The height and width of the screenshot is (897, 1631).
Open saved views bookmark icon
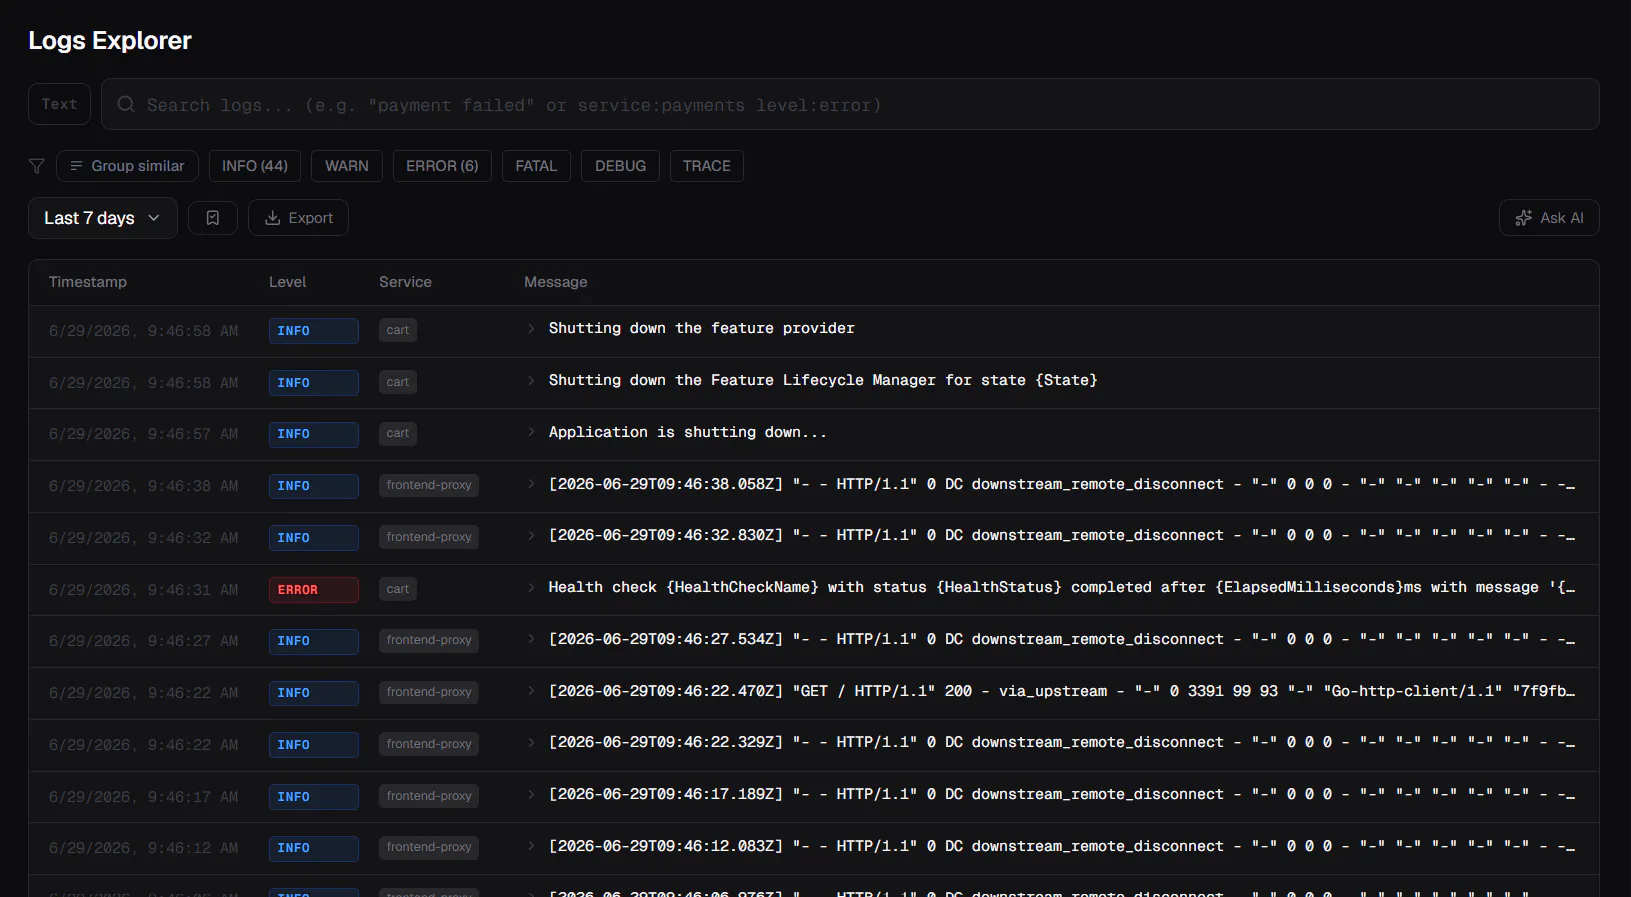pyautogui.click(x=213, y=218)
